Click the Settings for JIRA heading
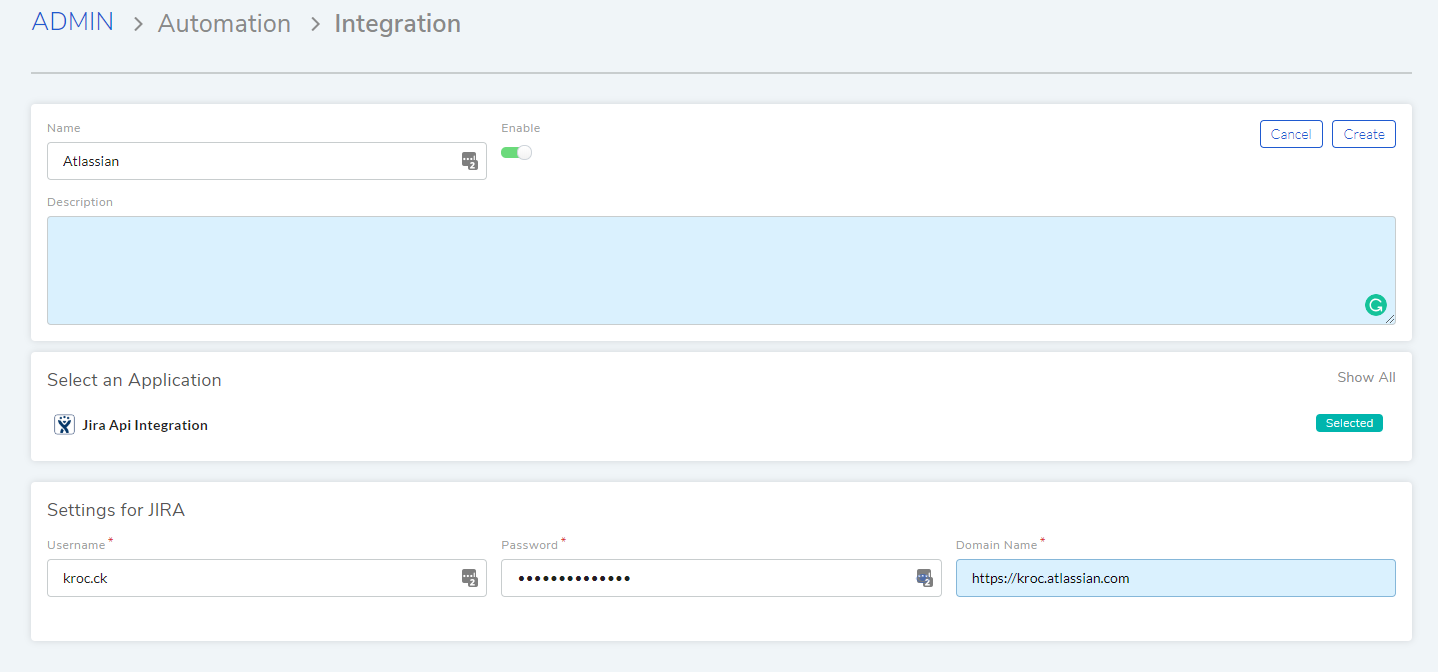 [x=116, y=510]
